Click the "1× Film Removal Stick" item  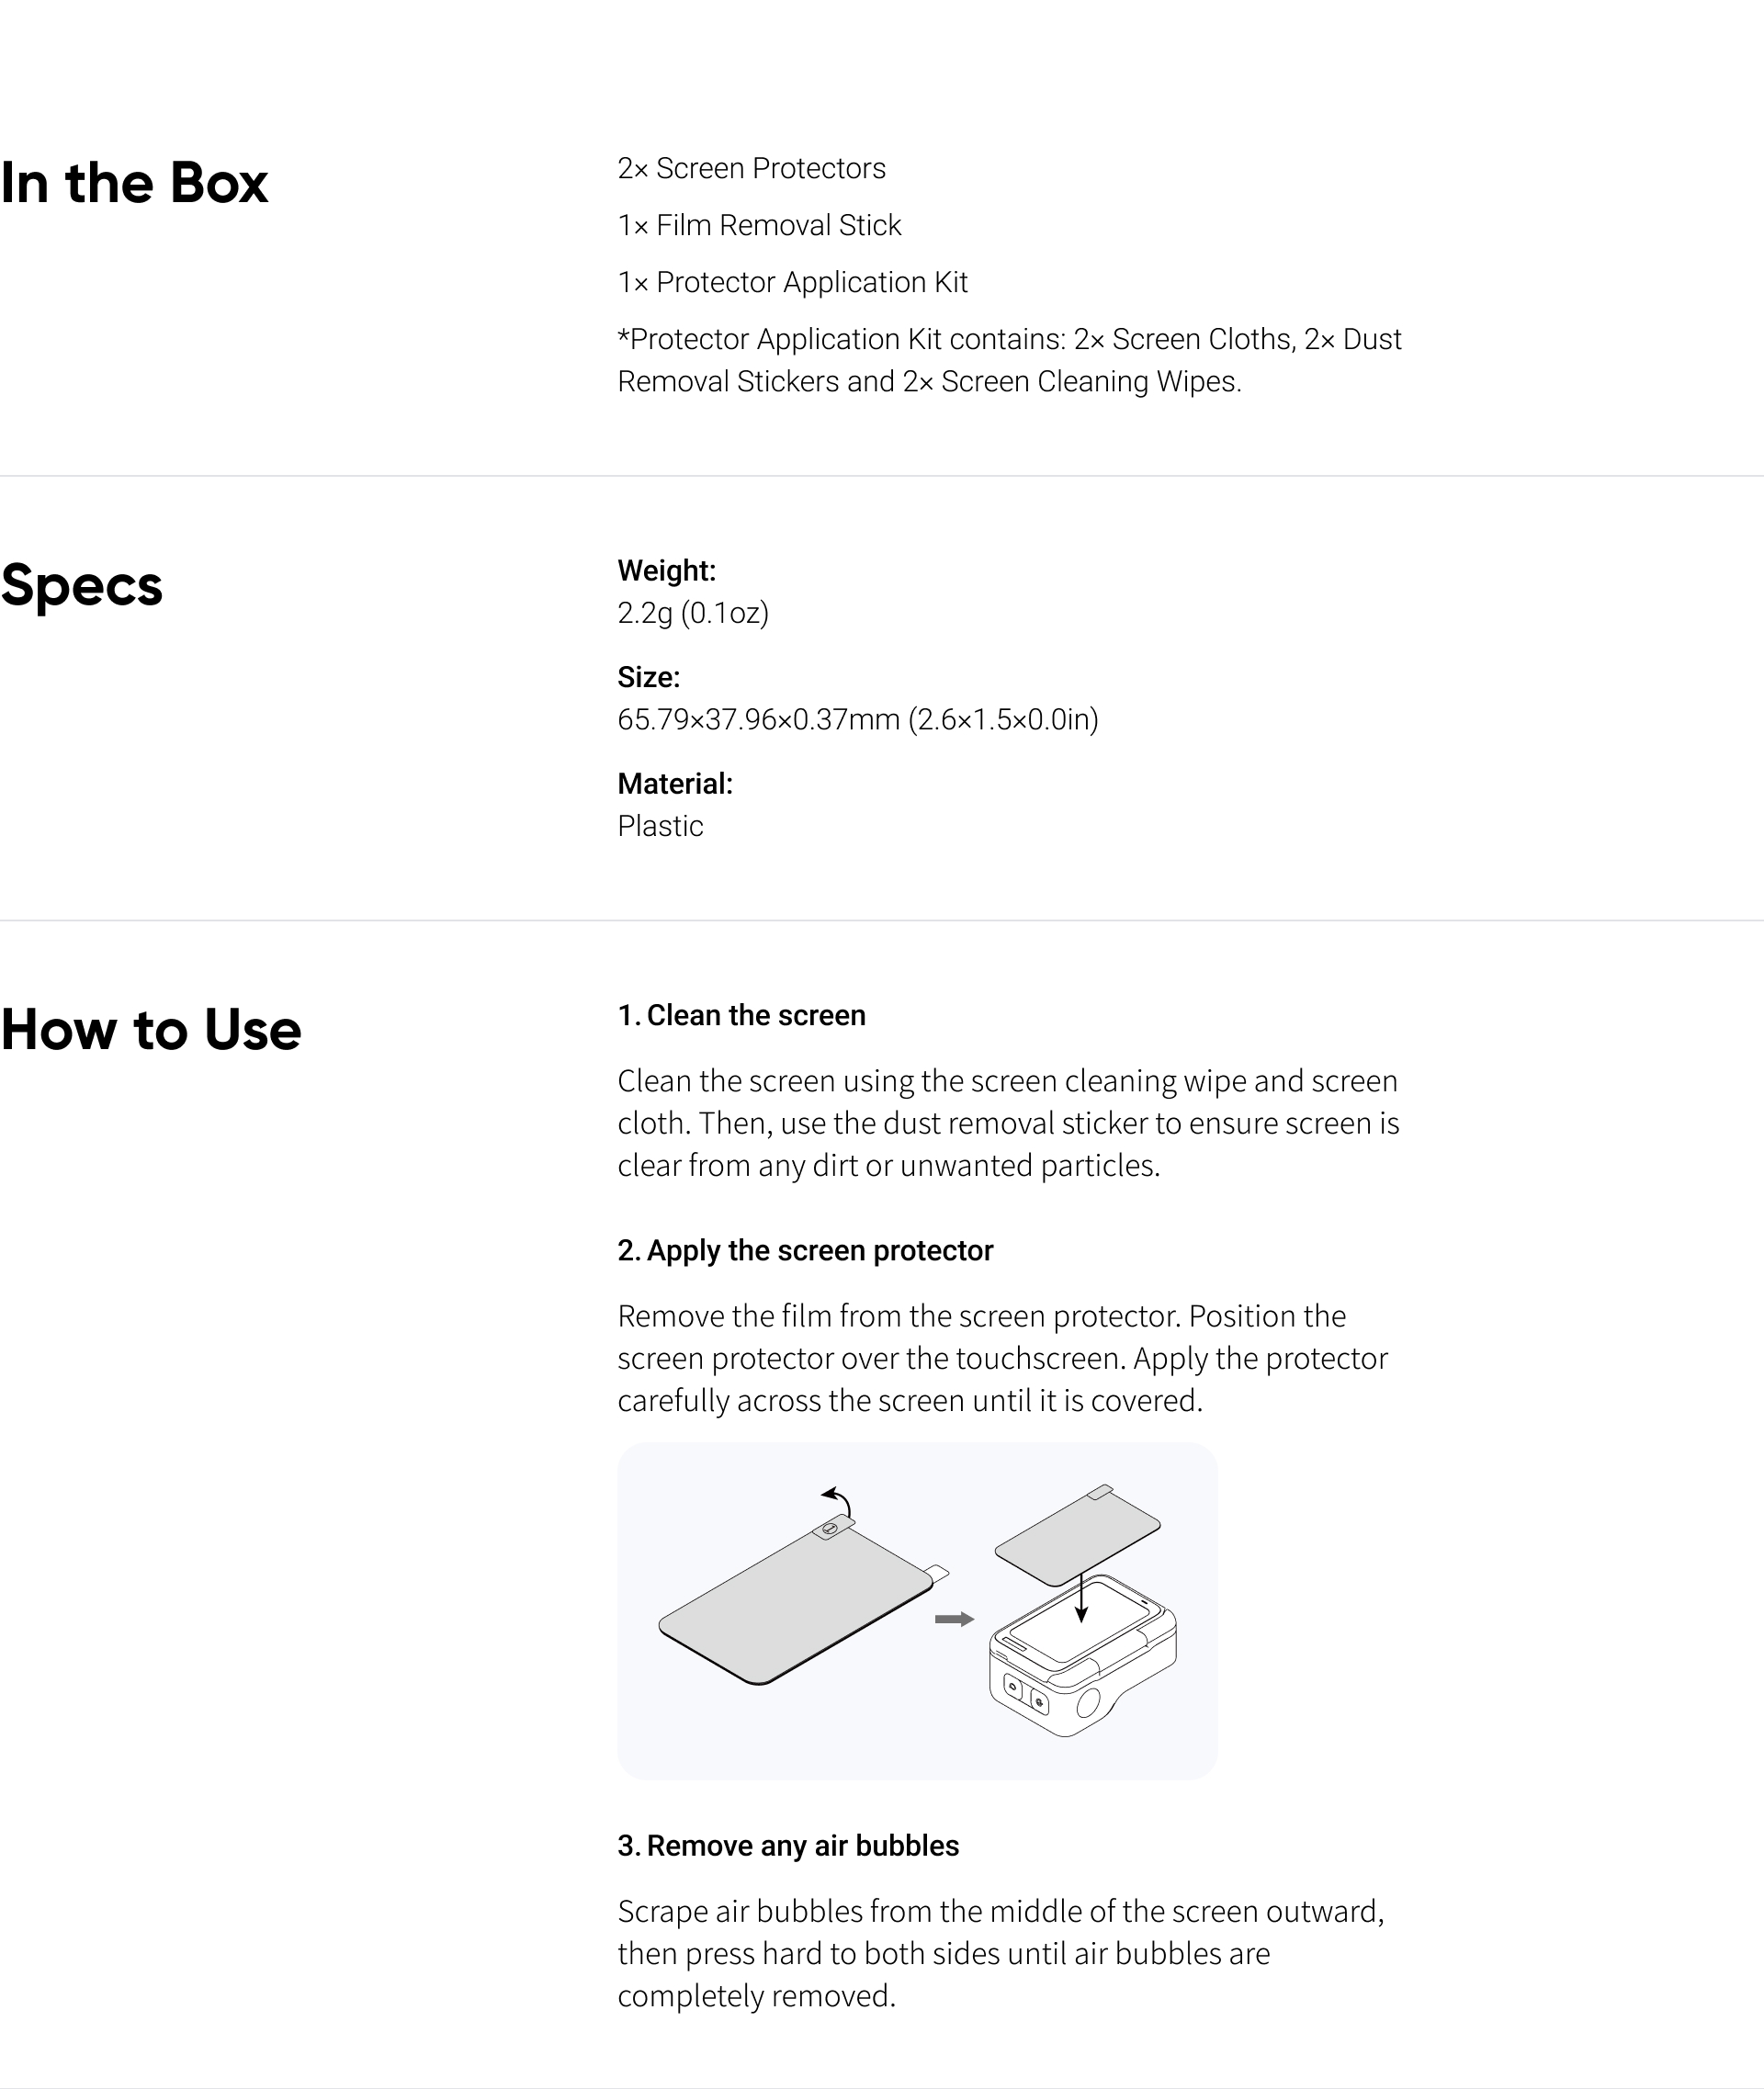click(x=759, y=225)
